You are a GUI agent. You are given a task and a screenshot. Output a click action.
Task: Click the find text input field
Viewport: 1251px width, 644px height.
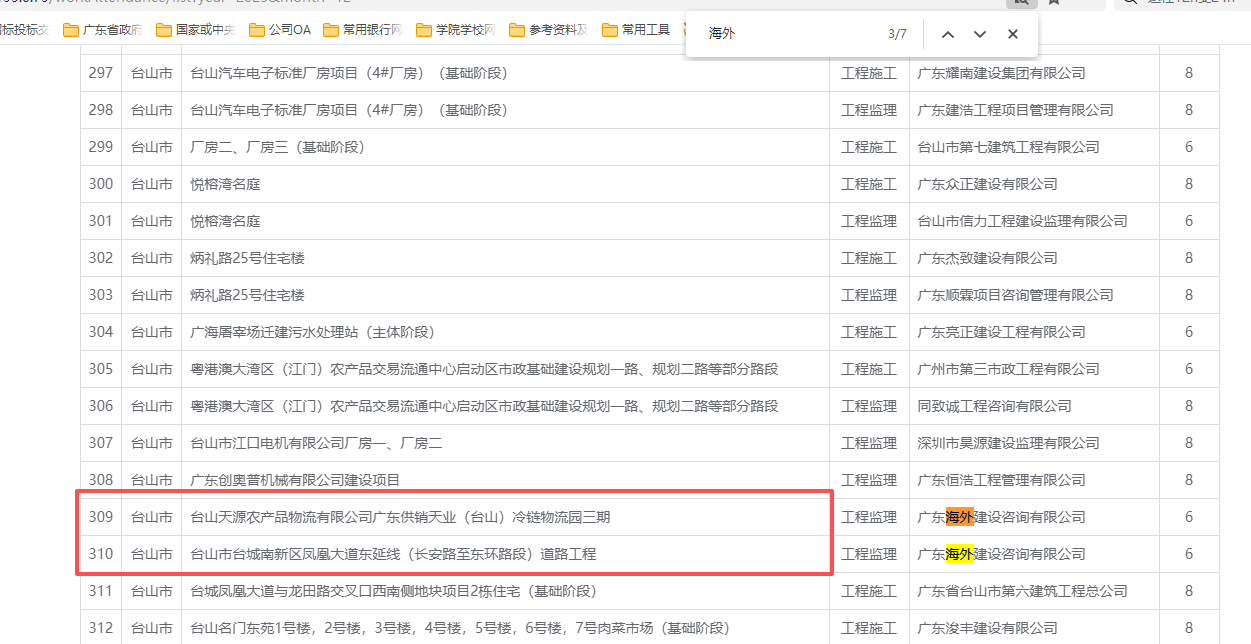coord(790,34)
